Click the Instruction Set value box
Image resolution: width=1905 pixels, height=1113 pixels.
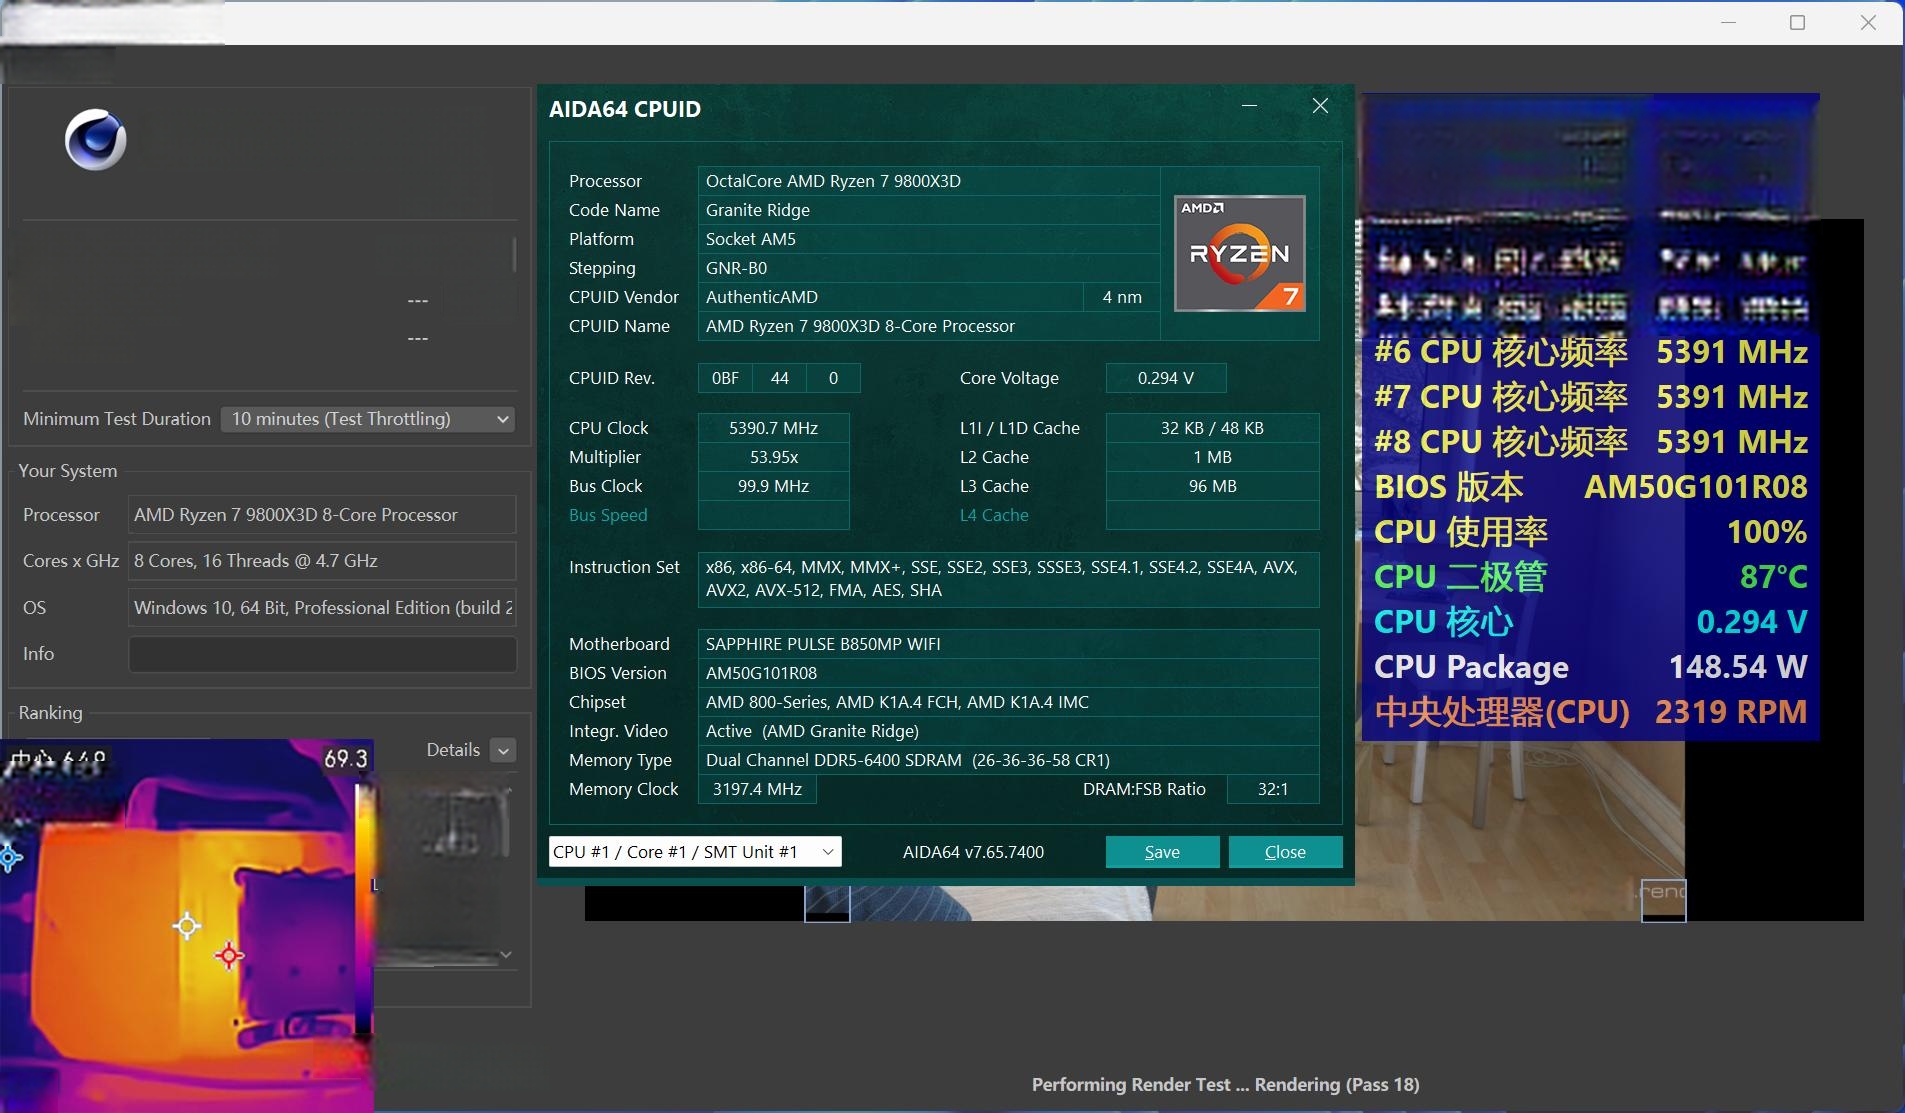tap(1008, 579)
